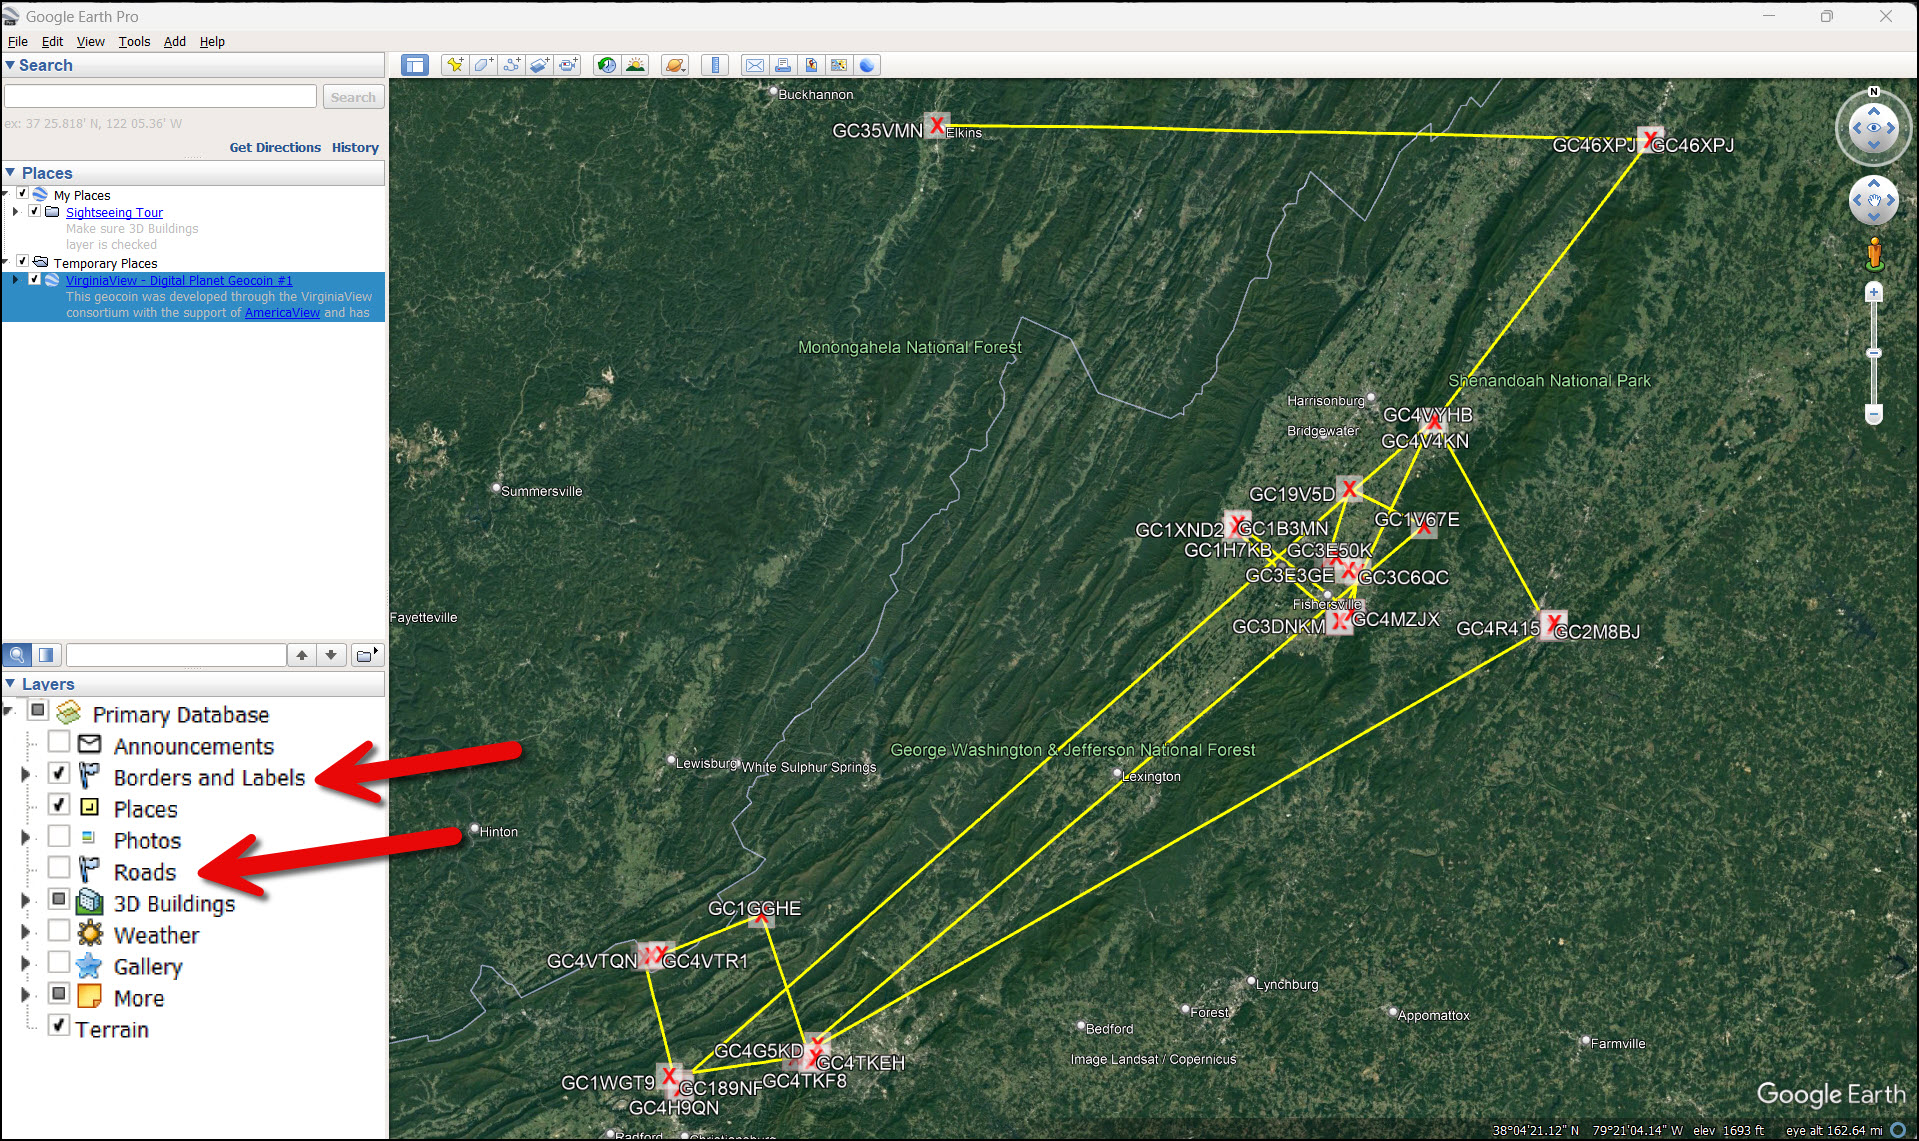Expand the Weather layer tree
This screenshot has width=1919, height=1141.
(x=26, y=933)
